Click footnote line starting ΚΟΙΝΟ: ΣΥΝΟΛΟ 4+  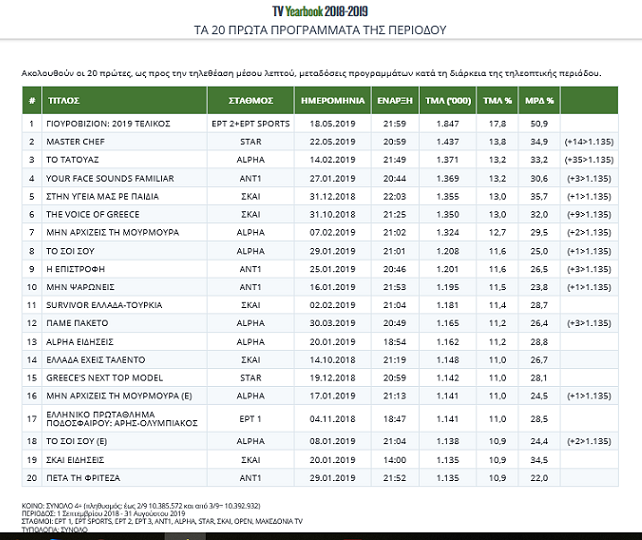click(141, 506)
